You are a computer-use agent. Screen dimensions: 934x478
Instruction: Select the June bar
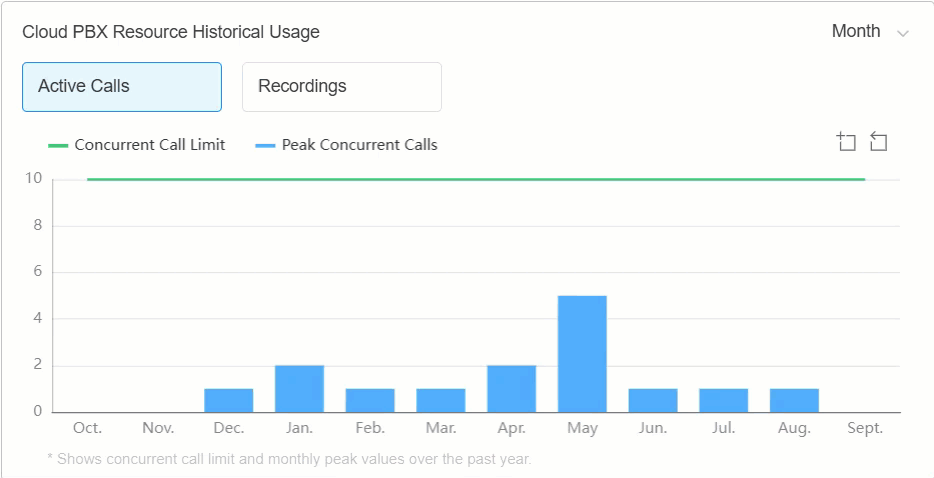pyautogui.click(x=653, y=400)
